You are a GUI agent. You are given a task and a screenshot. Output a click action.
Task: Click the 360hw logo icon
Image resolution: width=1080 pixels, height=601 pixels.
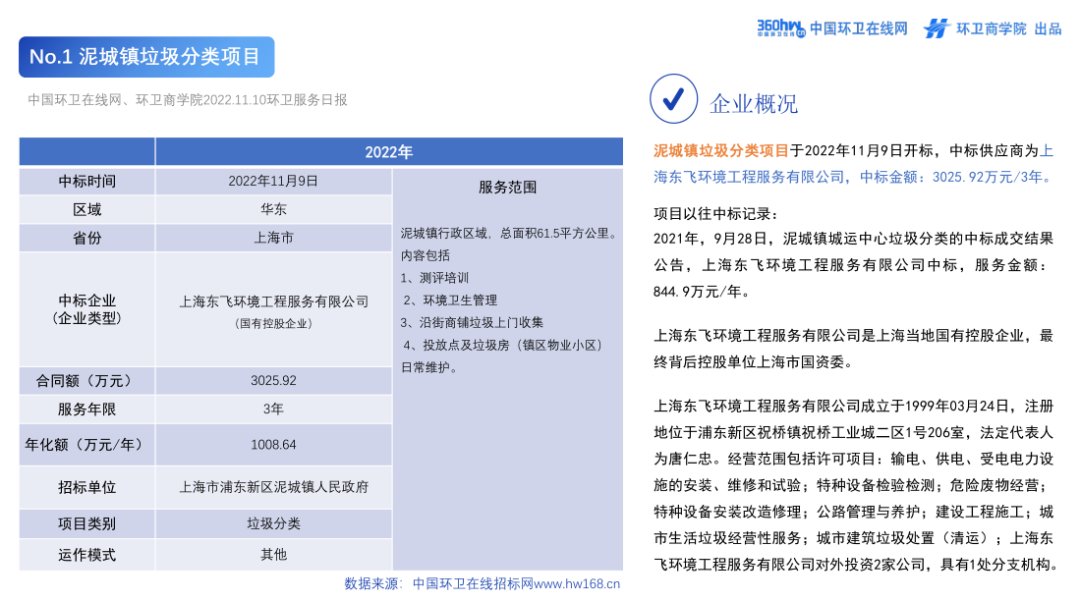click(780, 28)
